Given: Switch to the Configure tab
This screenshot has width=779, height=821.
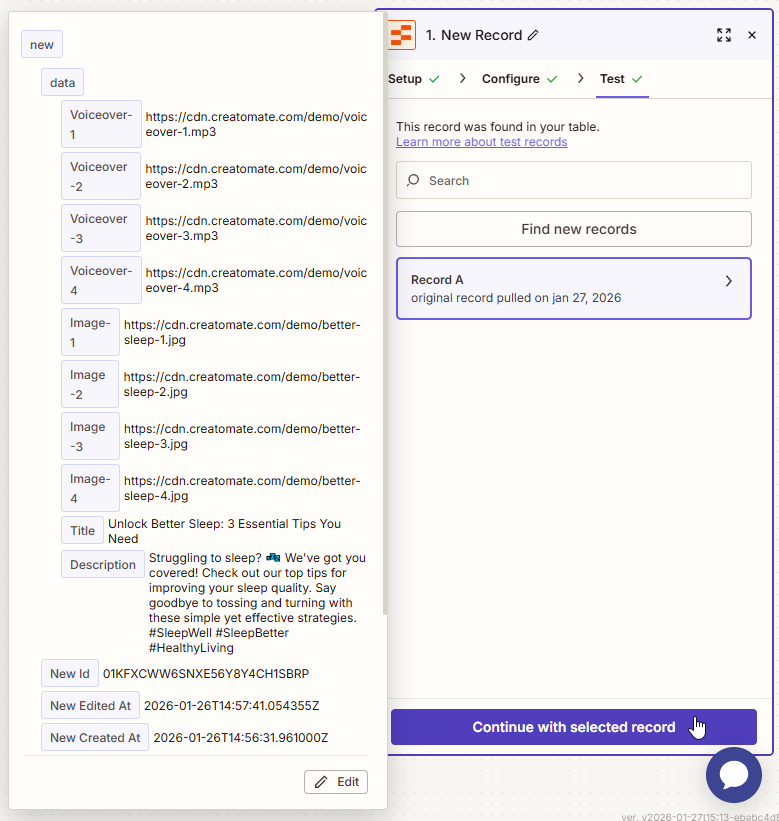Looking at the screenshot, I should pyautogui.click(x=518, y=79).
